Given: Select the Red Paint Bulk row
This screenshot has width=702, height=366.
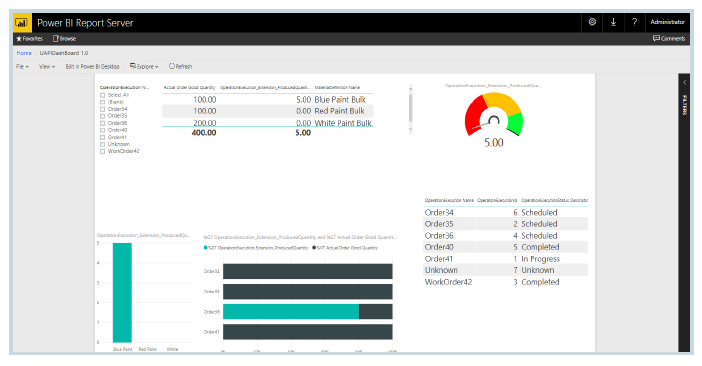Looking at the screenshot, I should click(x=268, y=111).
